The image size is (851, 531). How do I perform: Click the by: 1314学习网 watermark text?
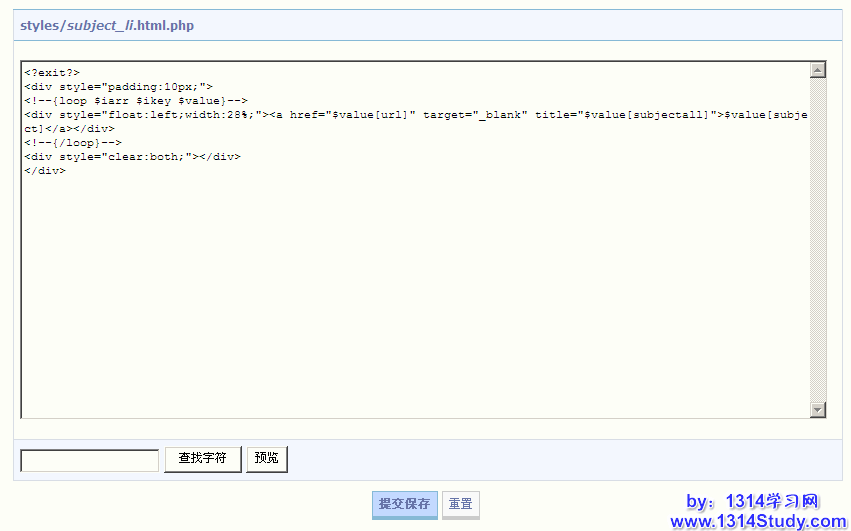753,501
